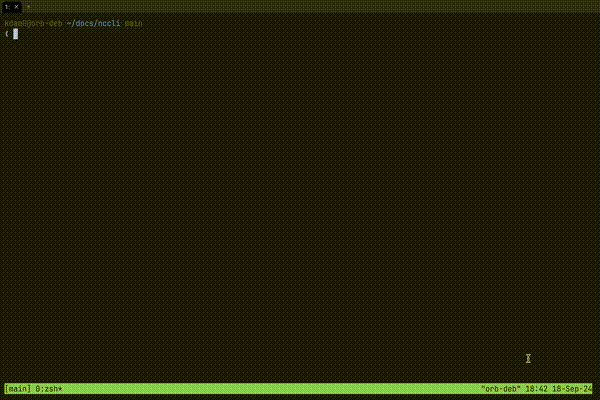Click the ~/docs/nccli path in prompt

[x=93, y=23]
